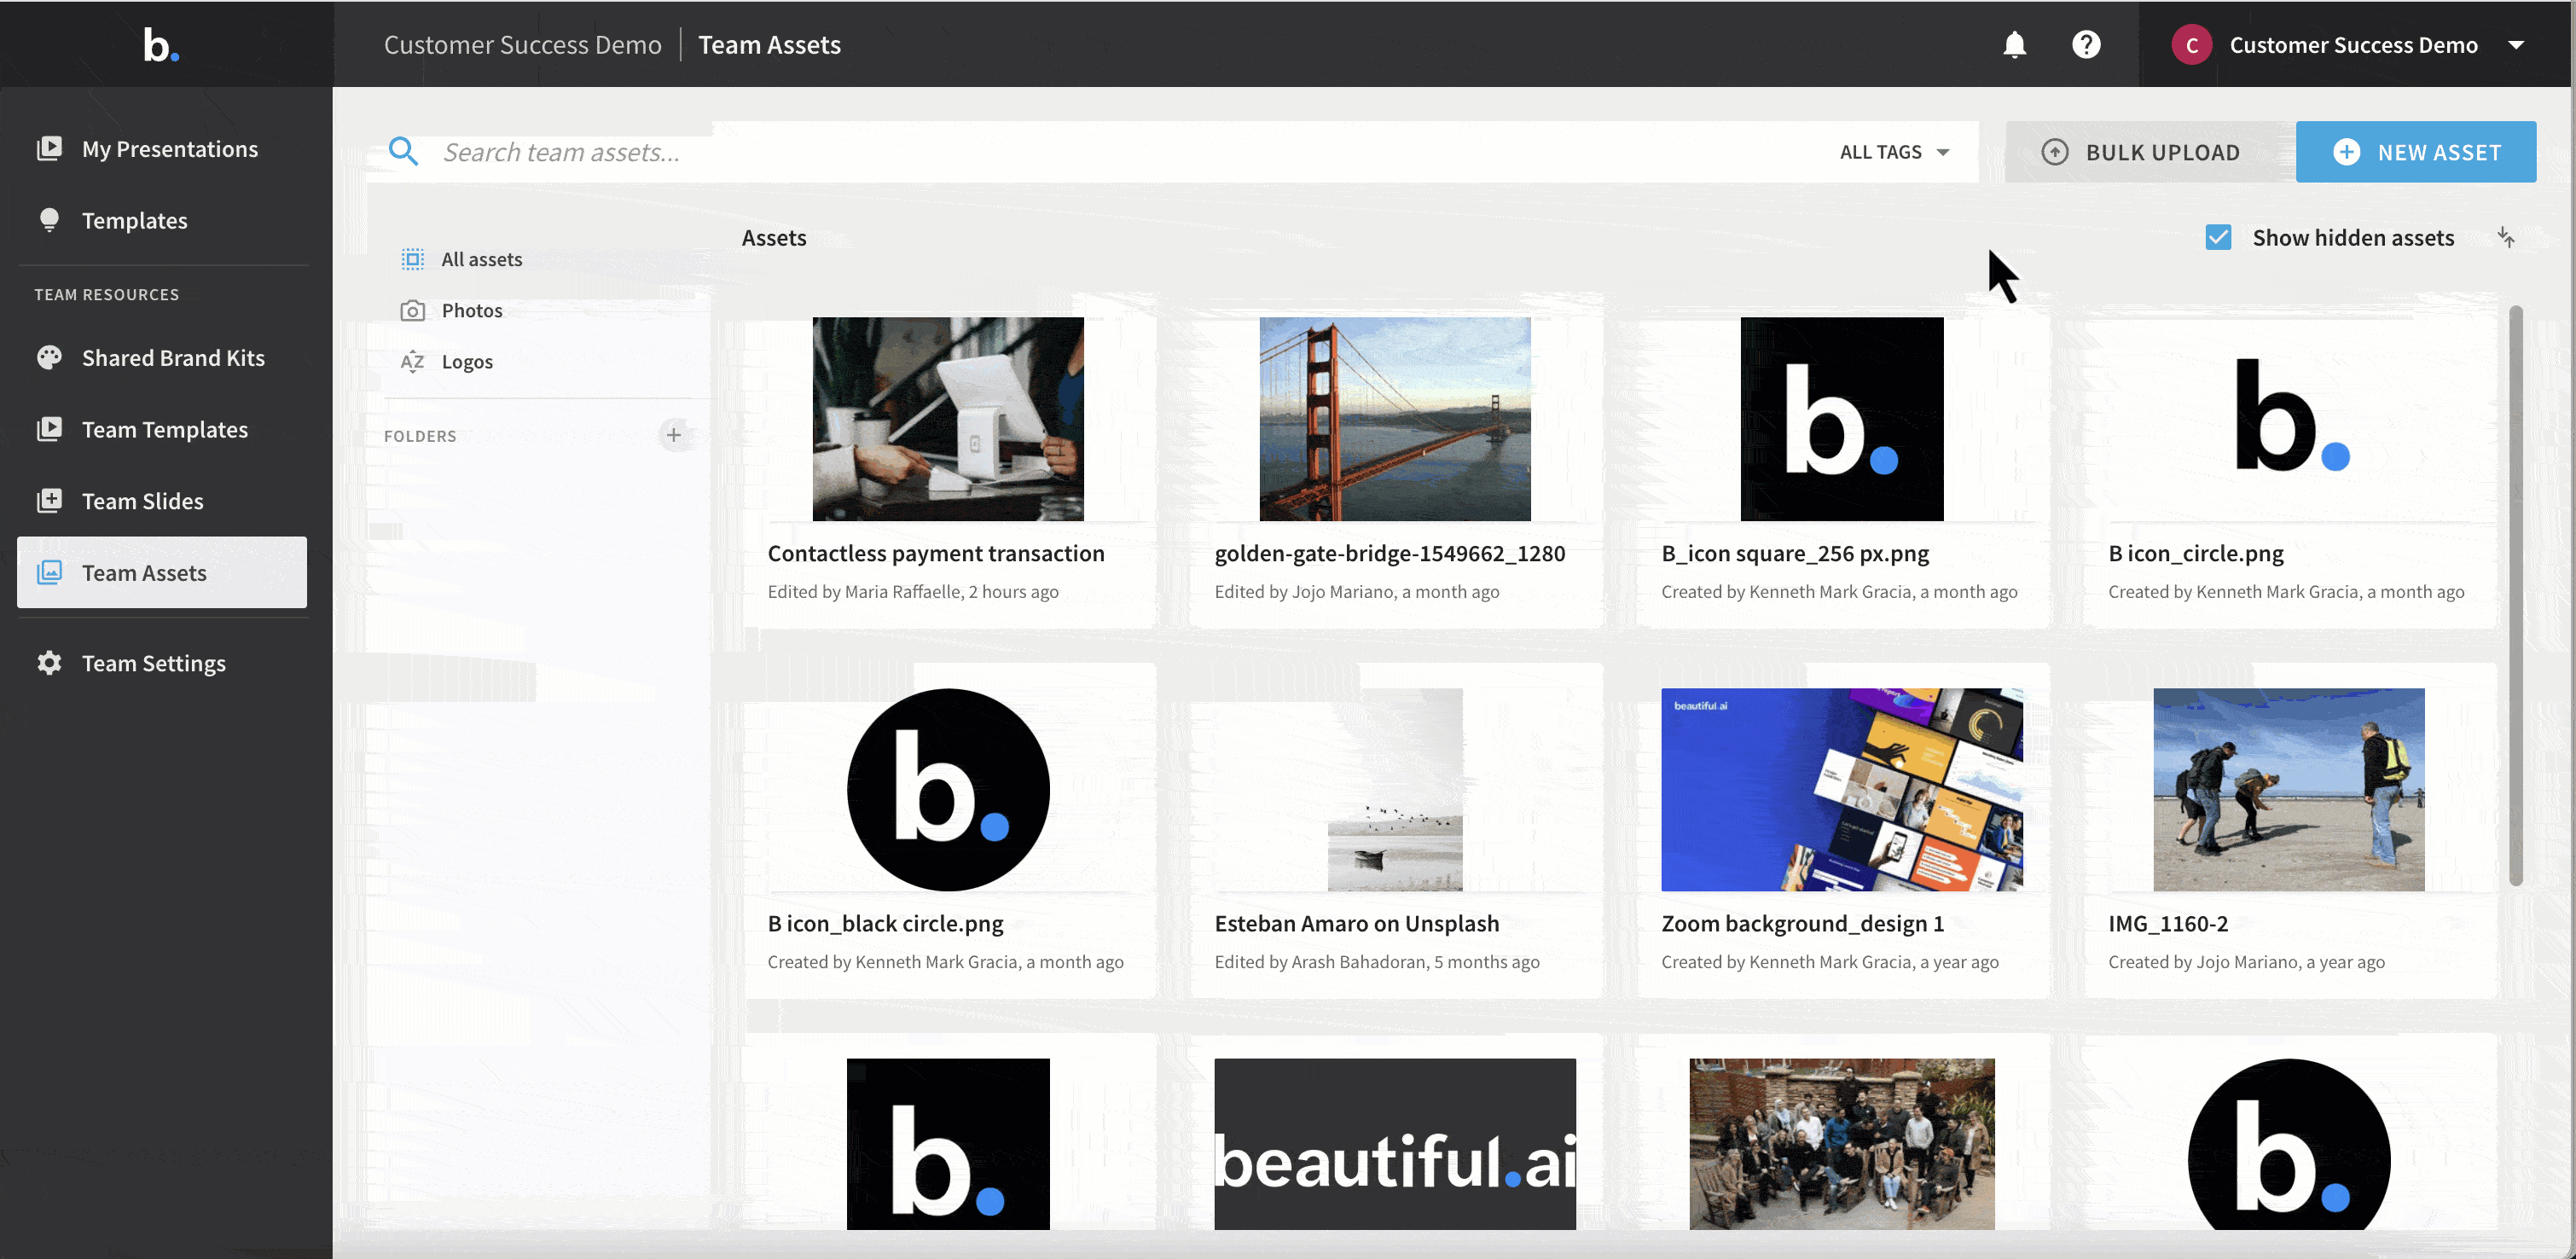Click the Team Slides plus-slide icon
The image size is (2576, 1259).
(49, 500)
